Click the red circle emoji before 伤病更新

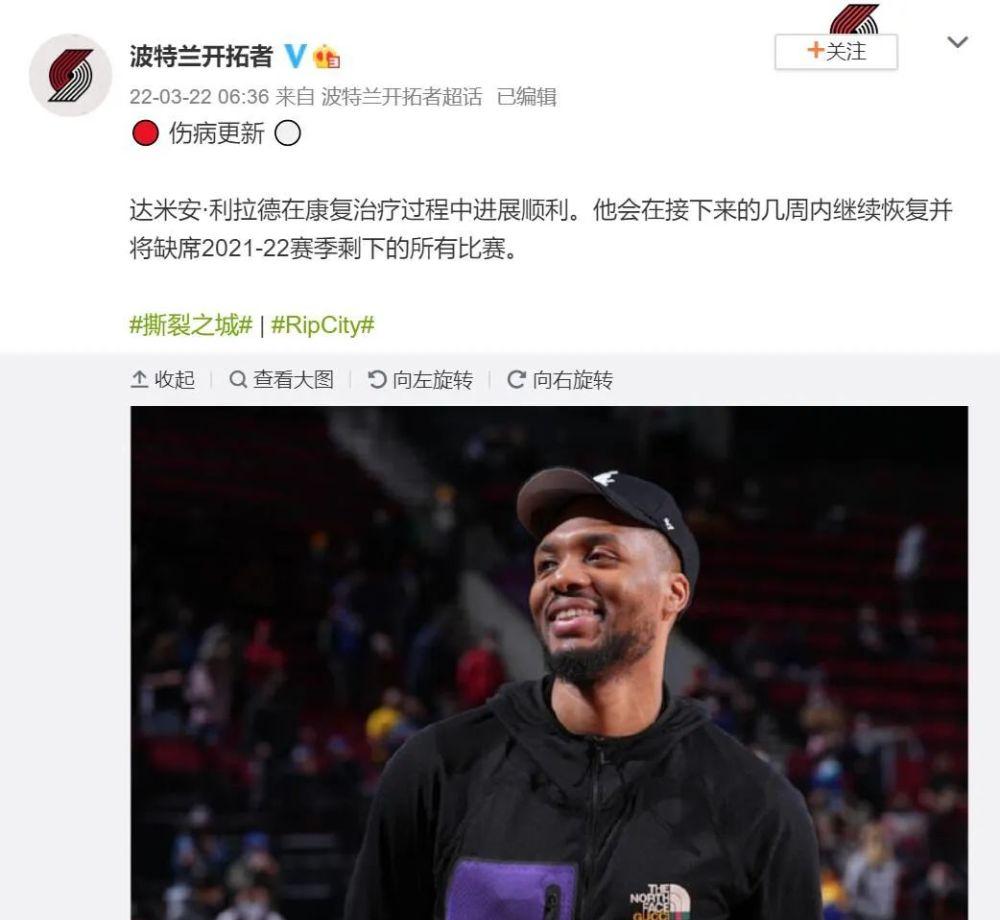[x=145, y=133]
